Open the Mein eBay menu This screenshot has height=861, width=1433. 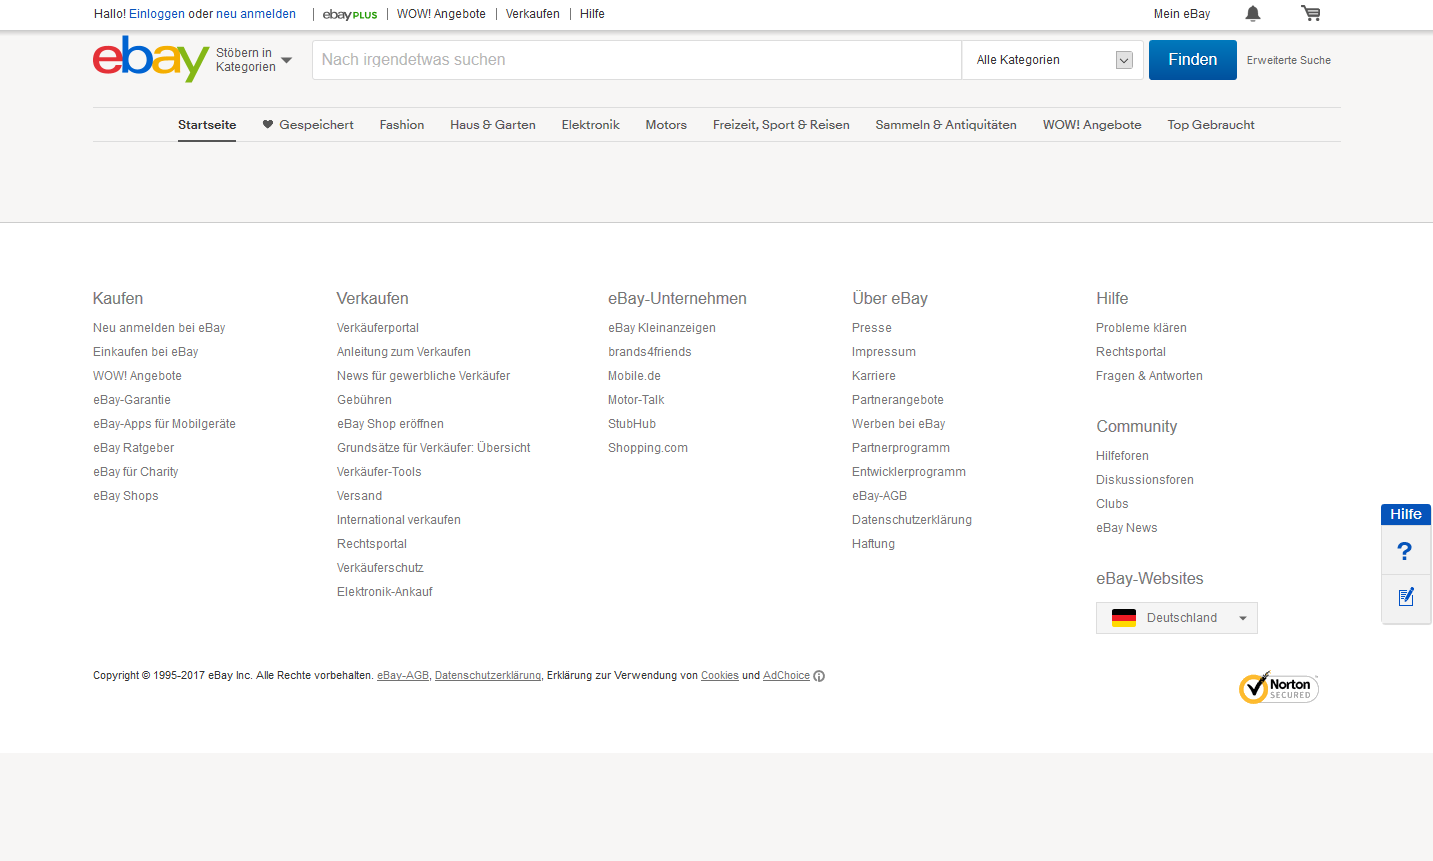(1181, 14)
